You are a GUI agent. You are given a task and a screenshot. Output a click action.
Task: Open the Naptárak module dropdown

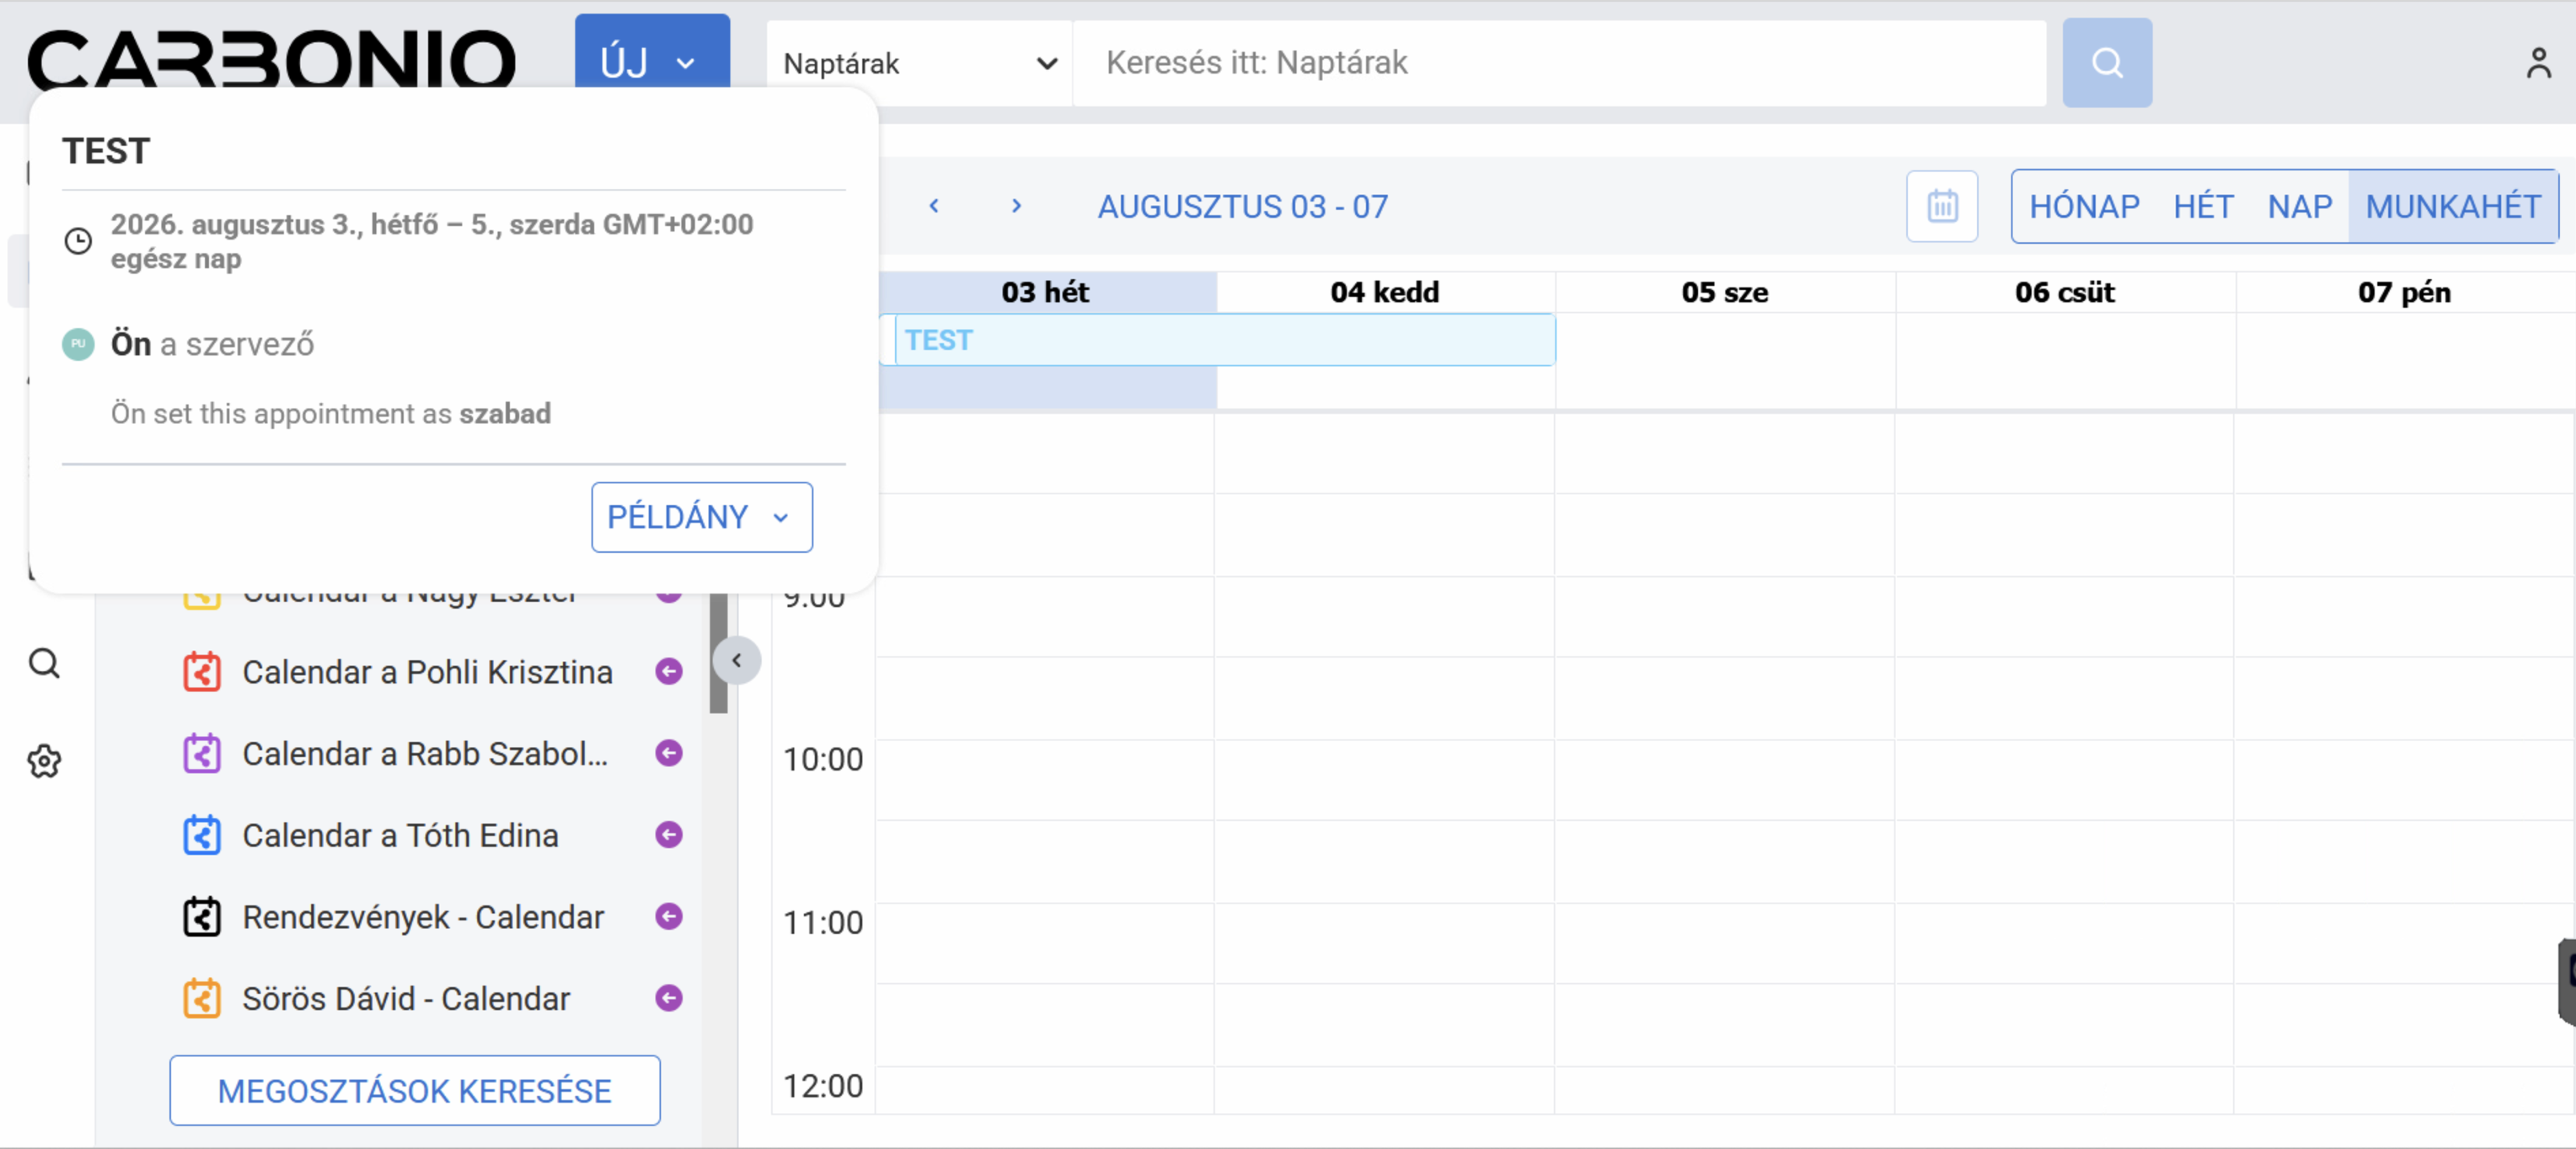point(919,63)
